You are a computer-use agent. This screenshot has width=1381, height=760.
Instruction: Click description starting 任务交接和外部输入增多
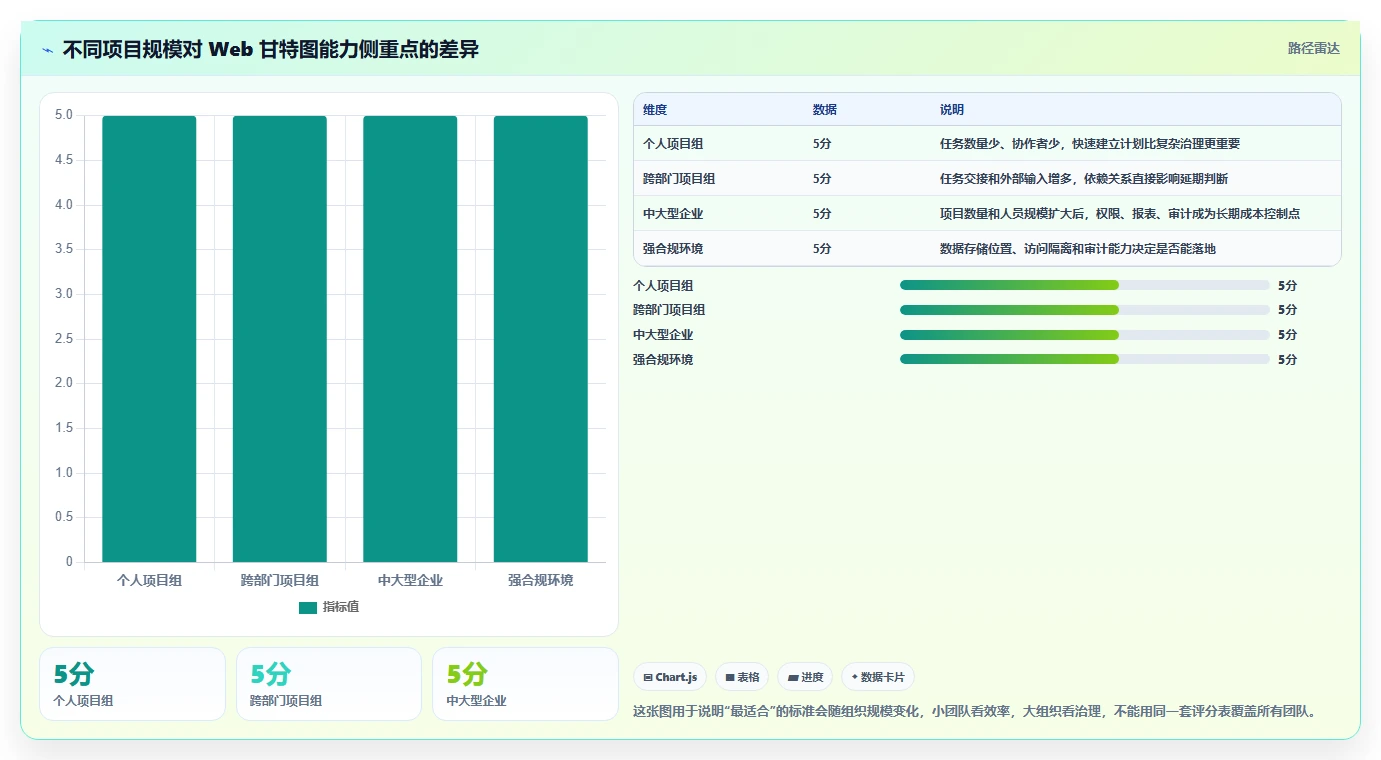click(x=1084, y=179)
